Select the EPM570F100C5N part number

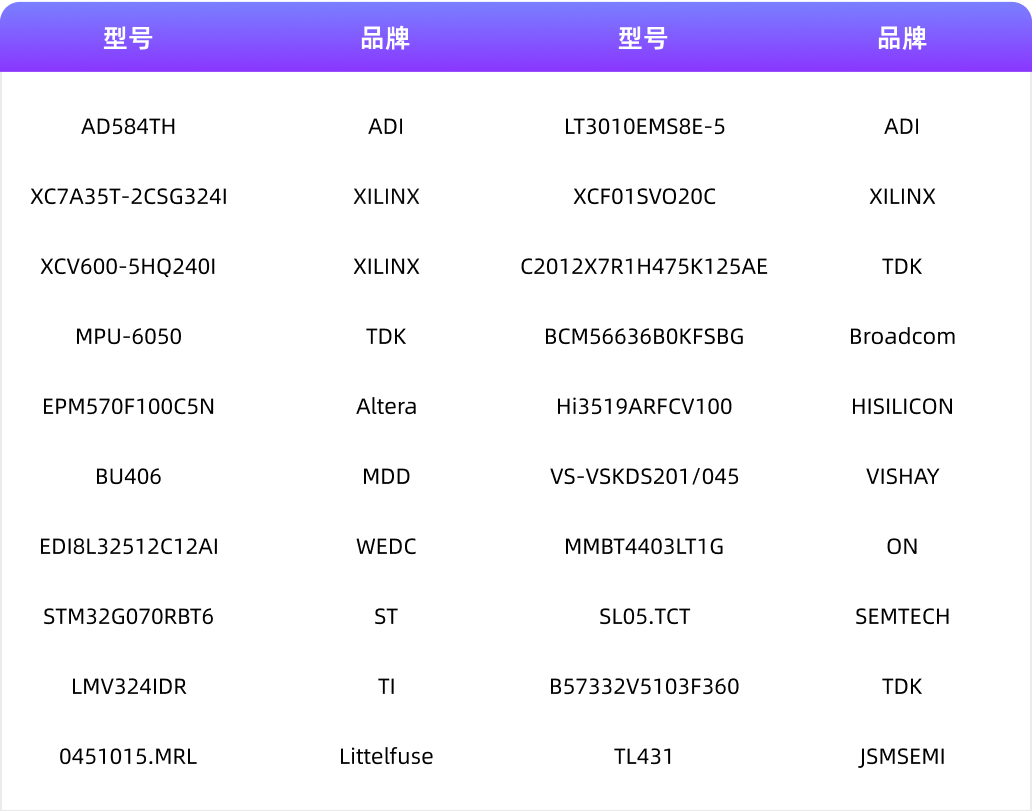click(x=126, y=406)
